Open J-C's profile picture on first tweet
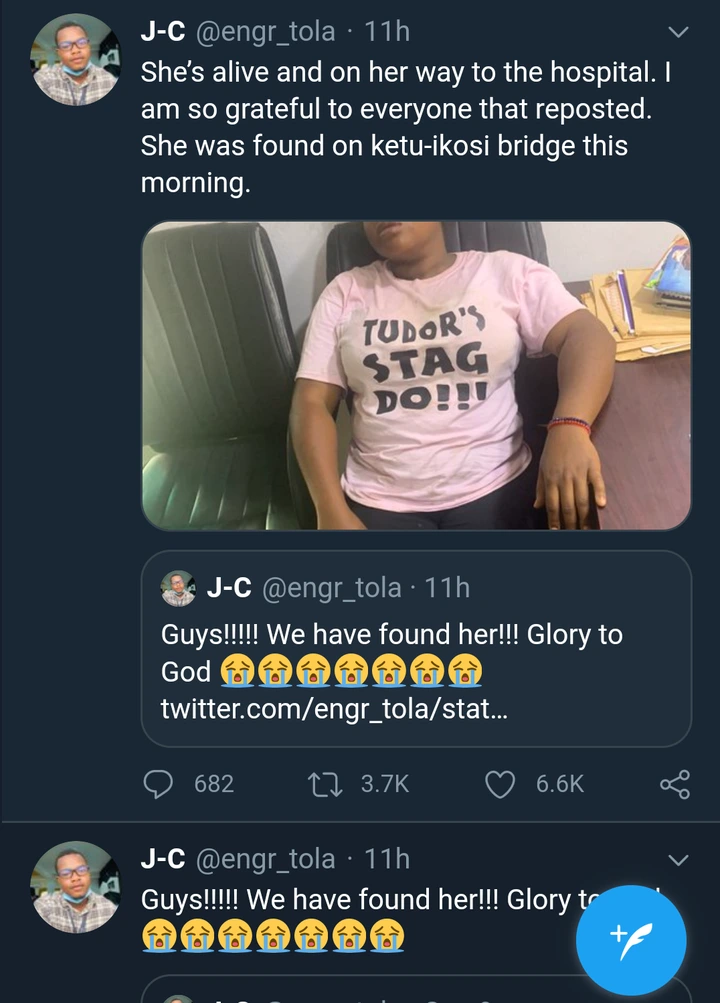720x1003 pixels. click(76, 61)
